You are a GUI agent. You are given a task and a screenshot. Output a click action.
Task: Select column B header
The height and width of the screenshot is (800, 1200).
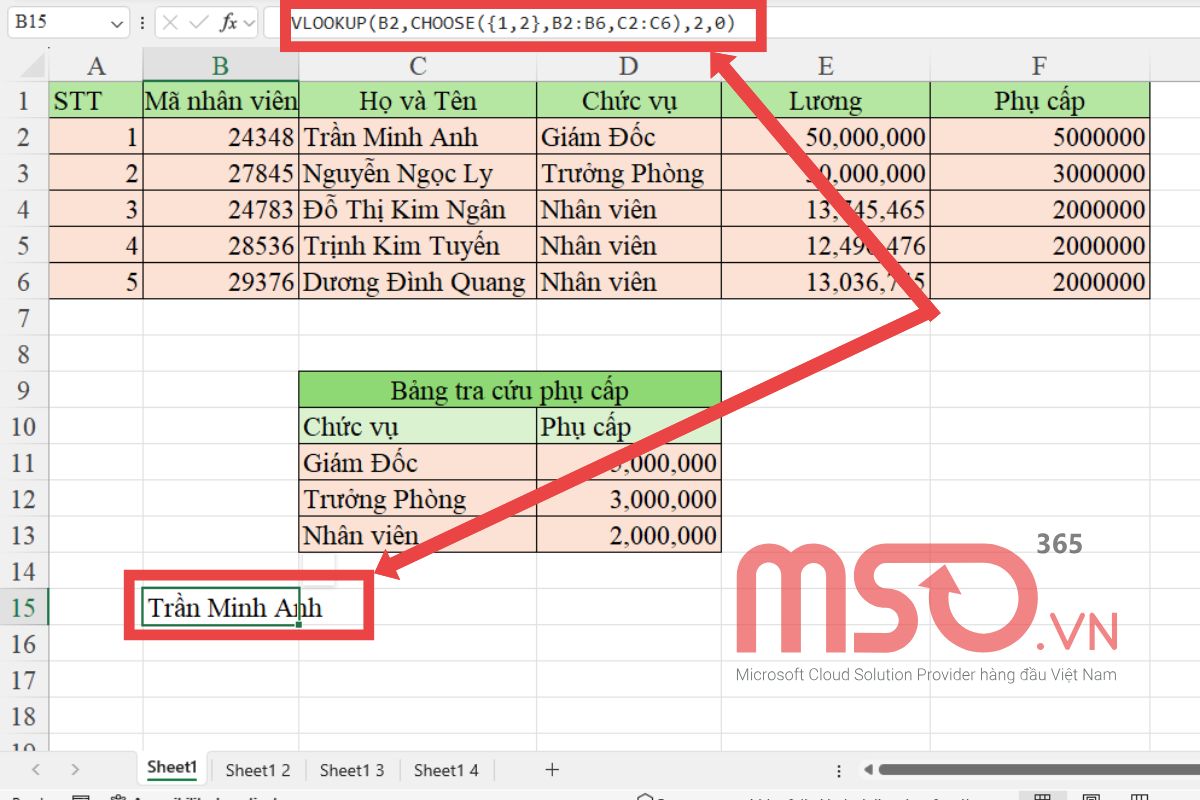(x=221, y=66)
